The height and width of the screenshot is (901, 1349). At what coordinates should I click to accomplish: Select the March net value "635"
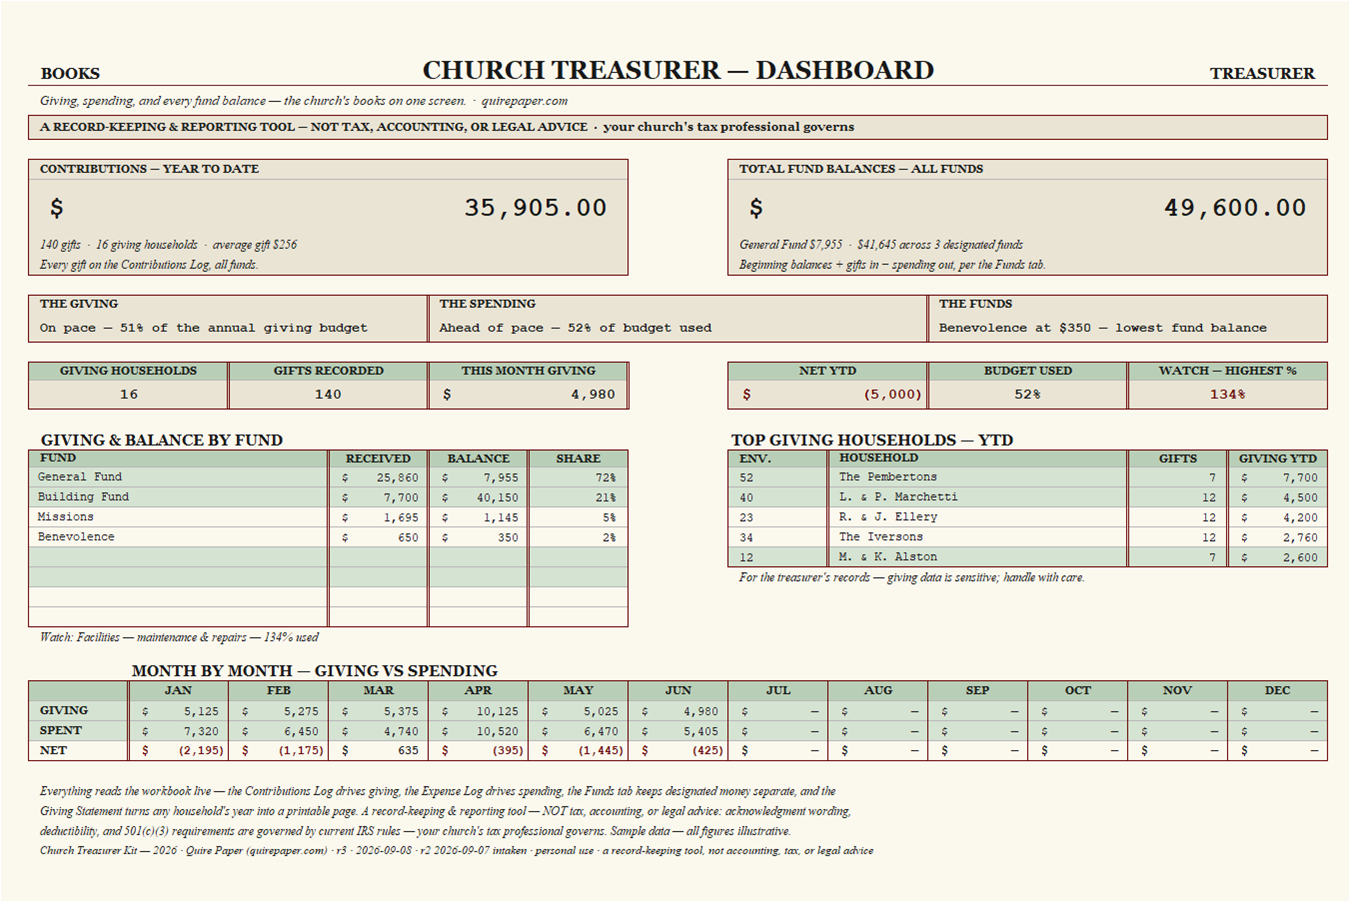tap(407, 751)
